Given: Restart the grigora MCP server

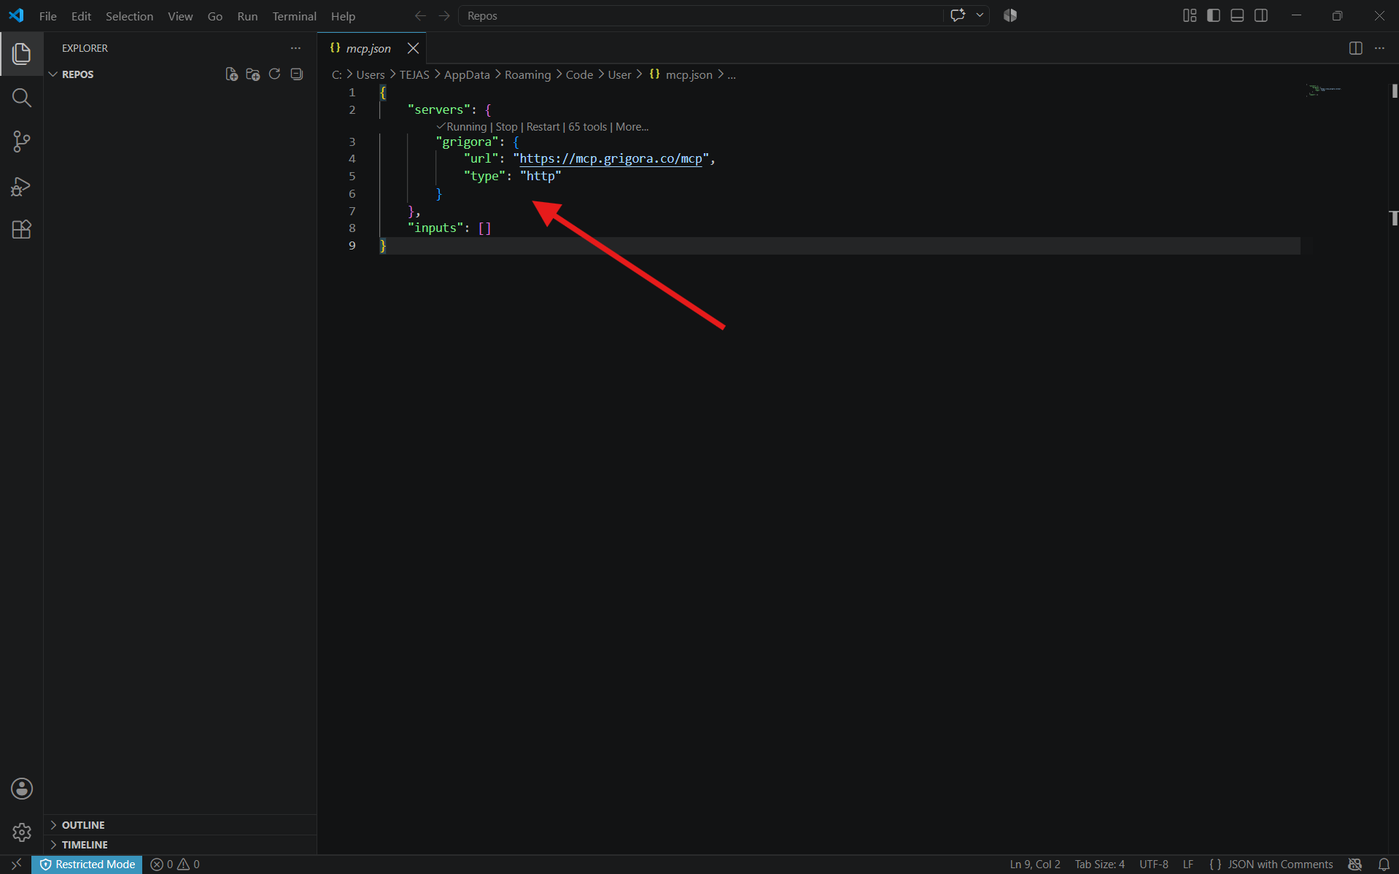Looking at the screenshot, I should pos(543,127).
